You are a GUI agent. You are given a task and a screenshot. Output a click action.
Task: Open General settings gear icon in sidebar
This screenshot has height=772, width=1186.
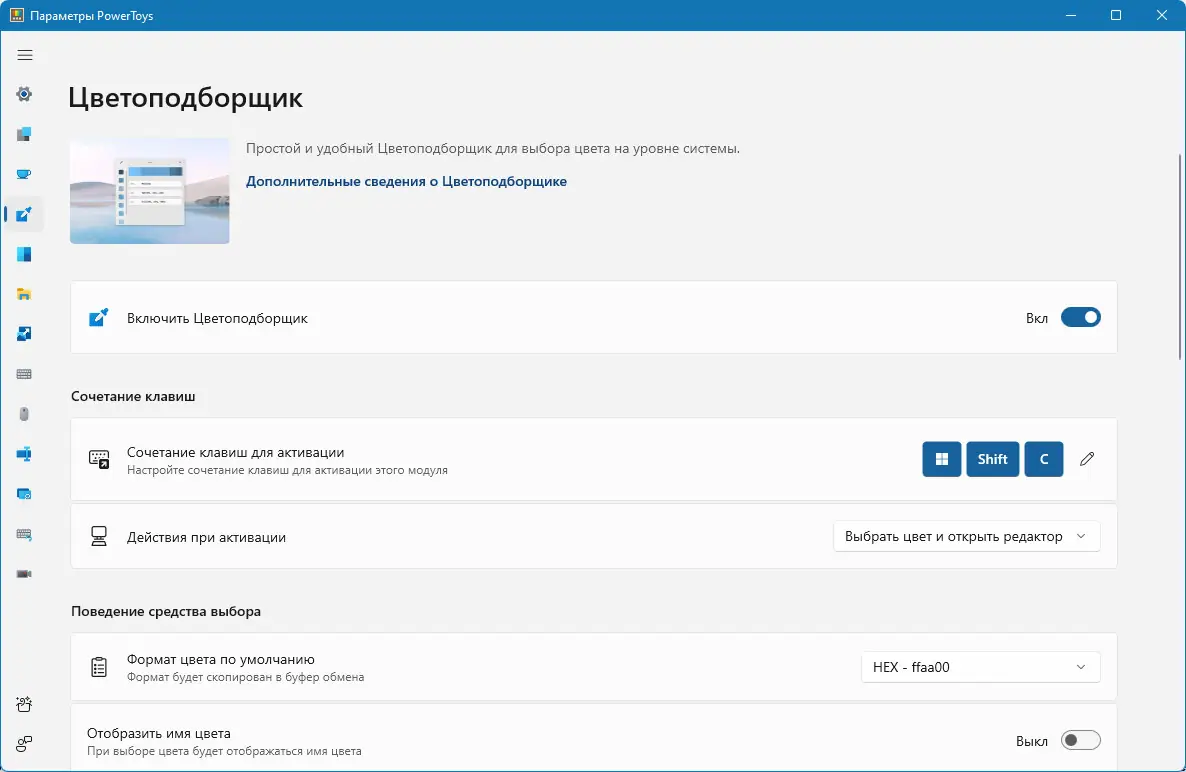pos(25,94)
